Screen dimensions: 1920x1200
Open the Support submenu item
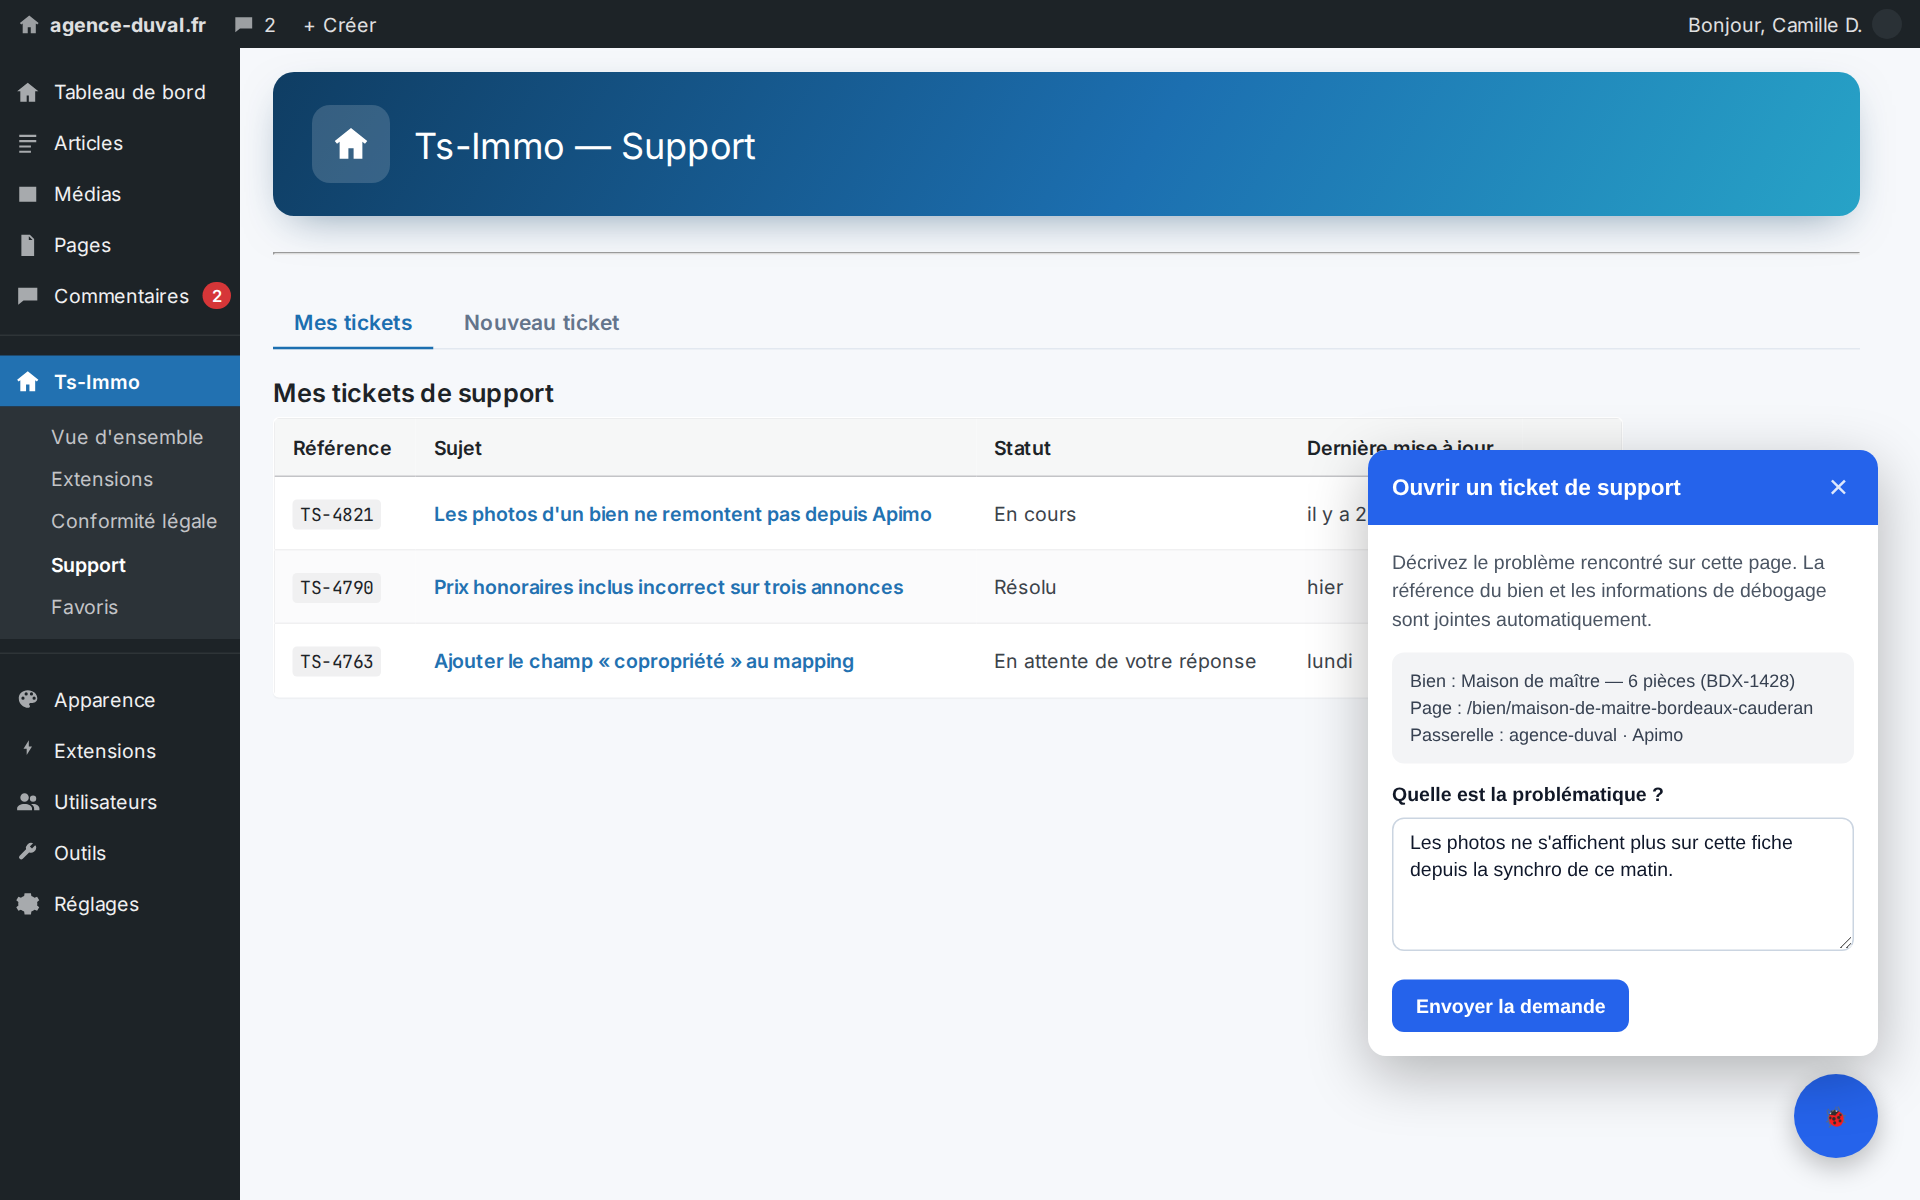click(x=88, y=565)
